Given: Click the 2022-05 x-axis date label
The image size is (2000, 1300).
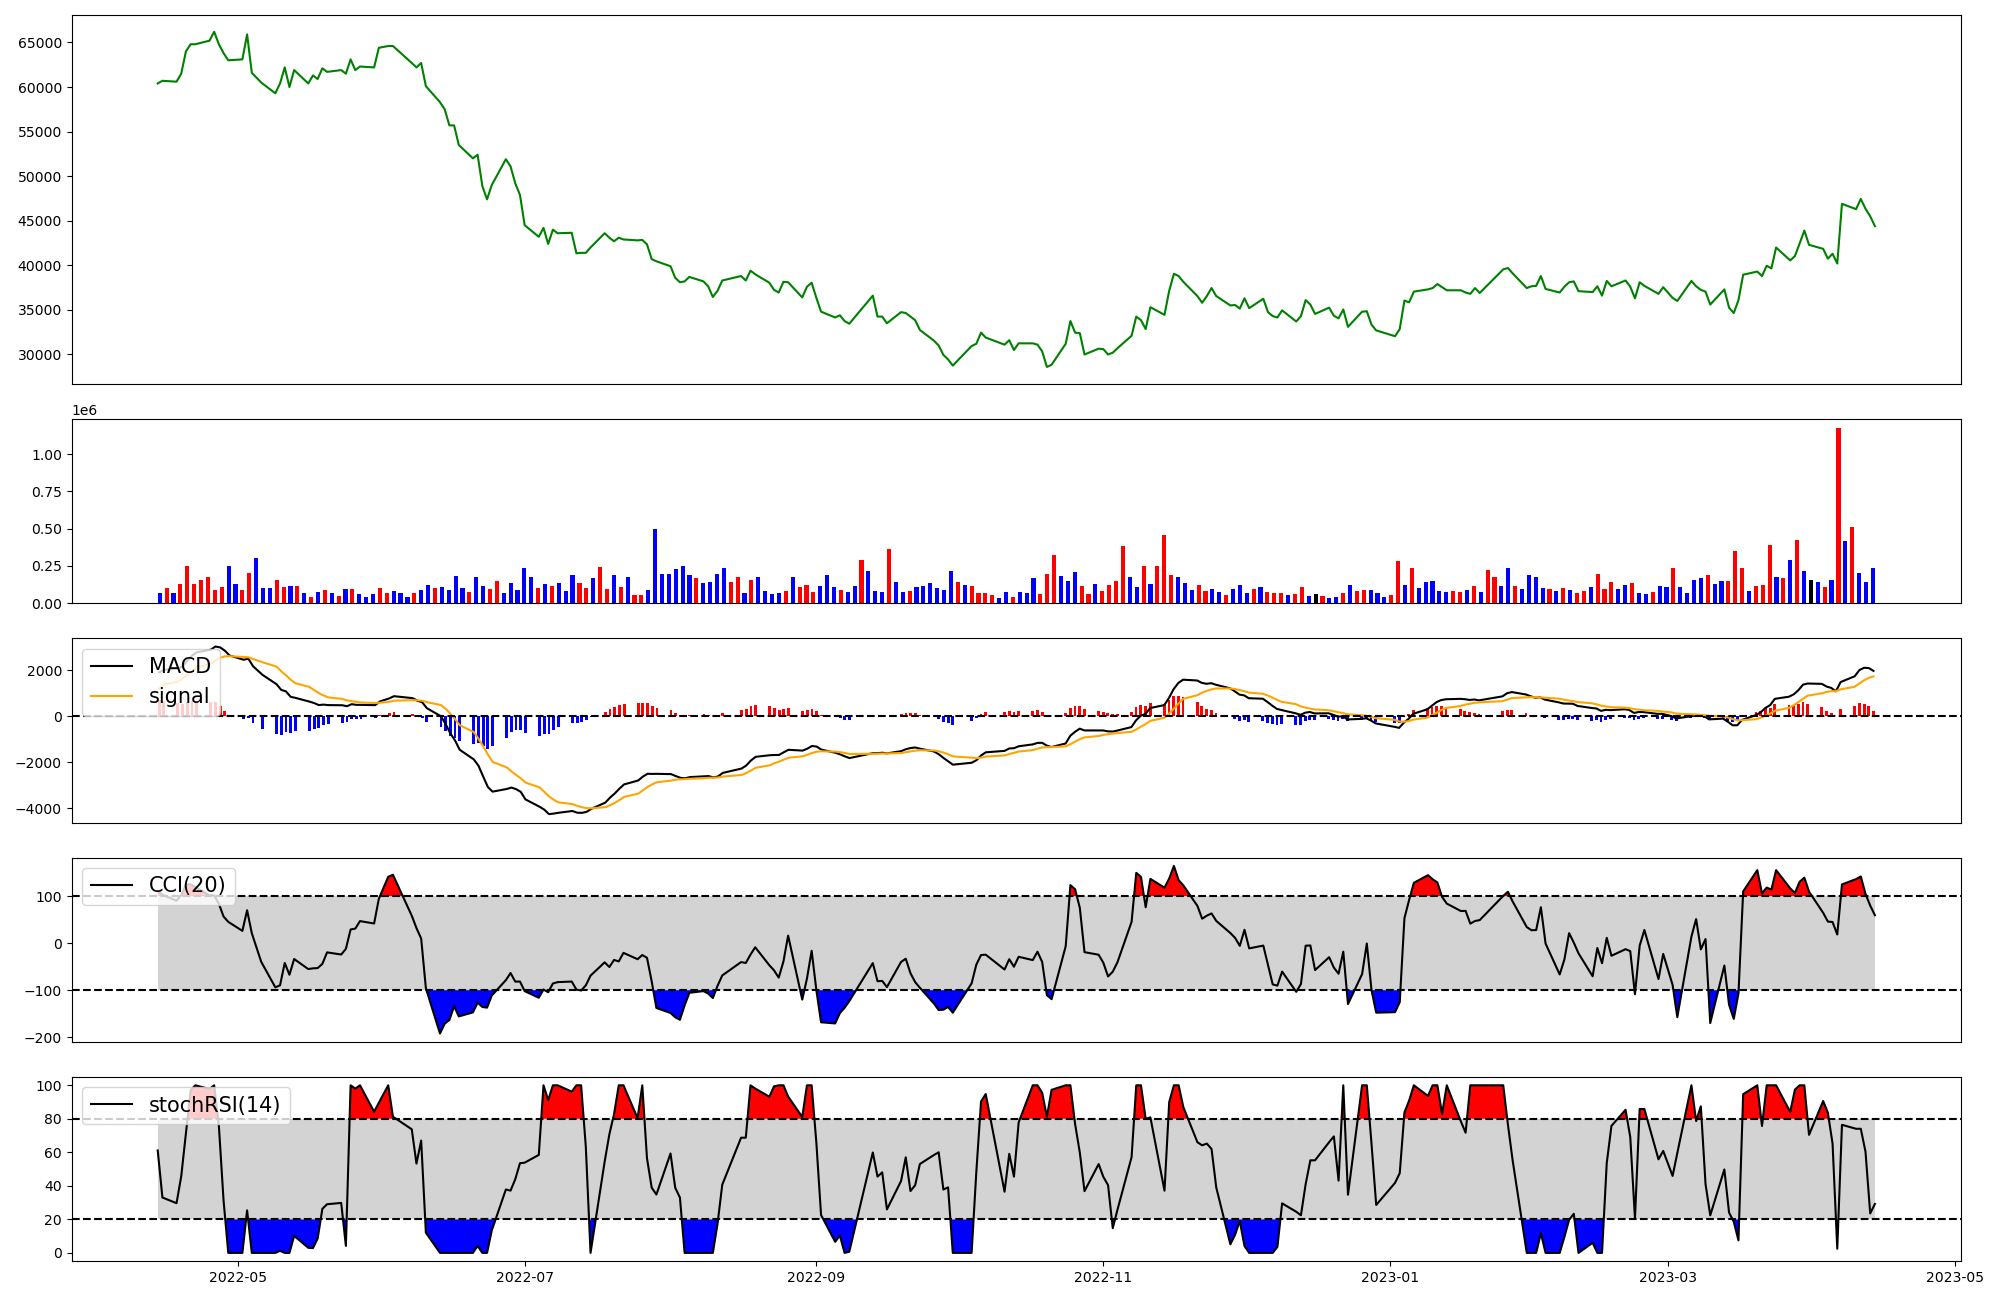Looking at the screenshot, I should click(238, 1277).
